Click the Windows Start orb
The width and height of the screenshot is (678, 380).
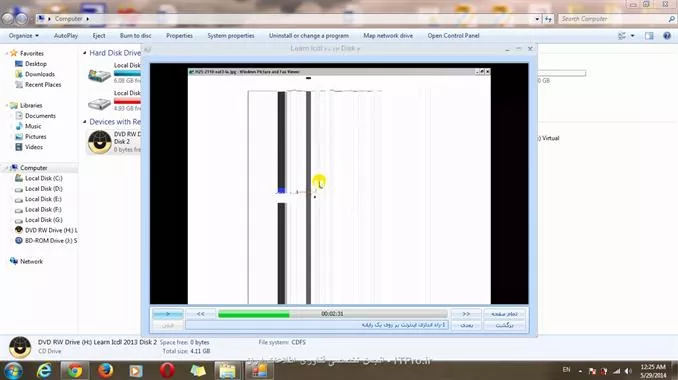pos(13,371)
